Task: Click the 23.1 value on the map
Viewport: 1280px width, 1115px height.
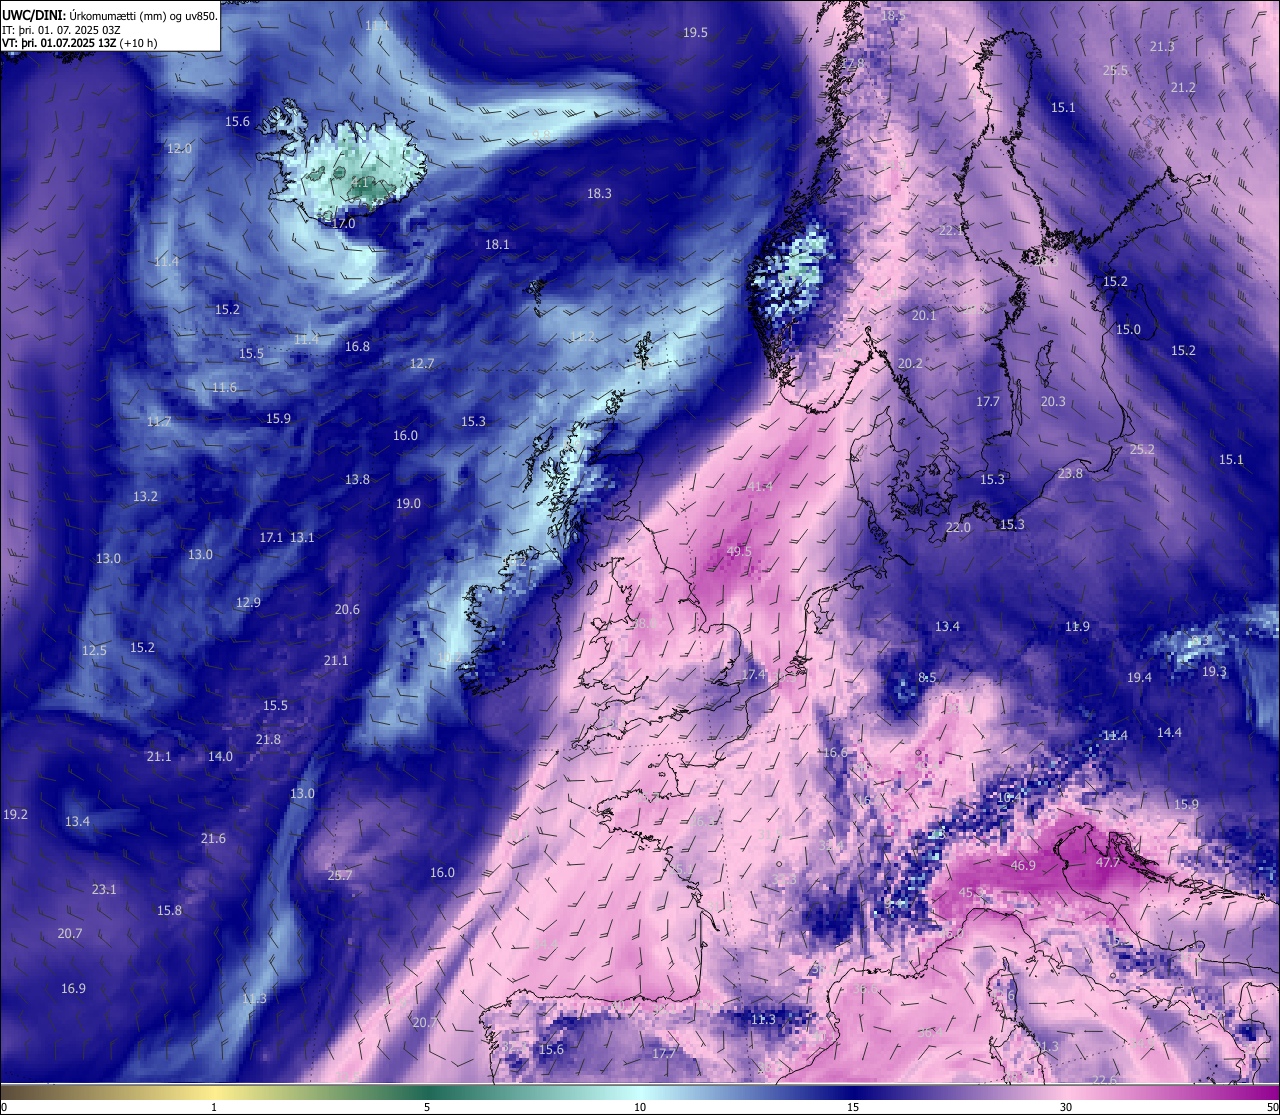Action: (x=104, y=889)
